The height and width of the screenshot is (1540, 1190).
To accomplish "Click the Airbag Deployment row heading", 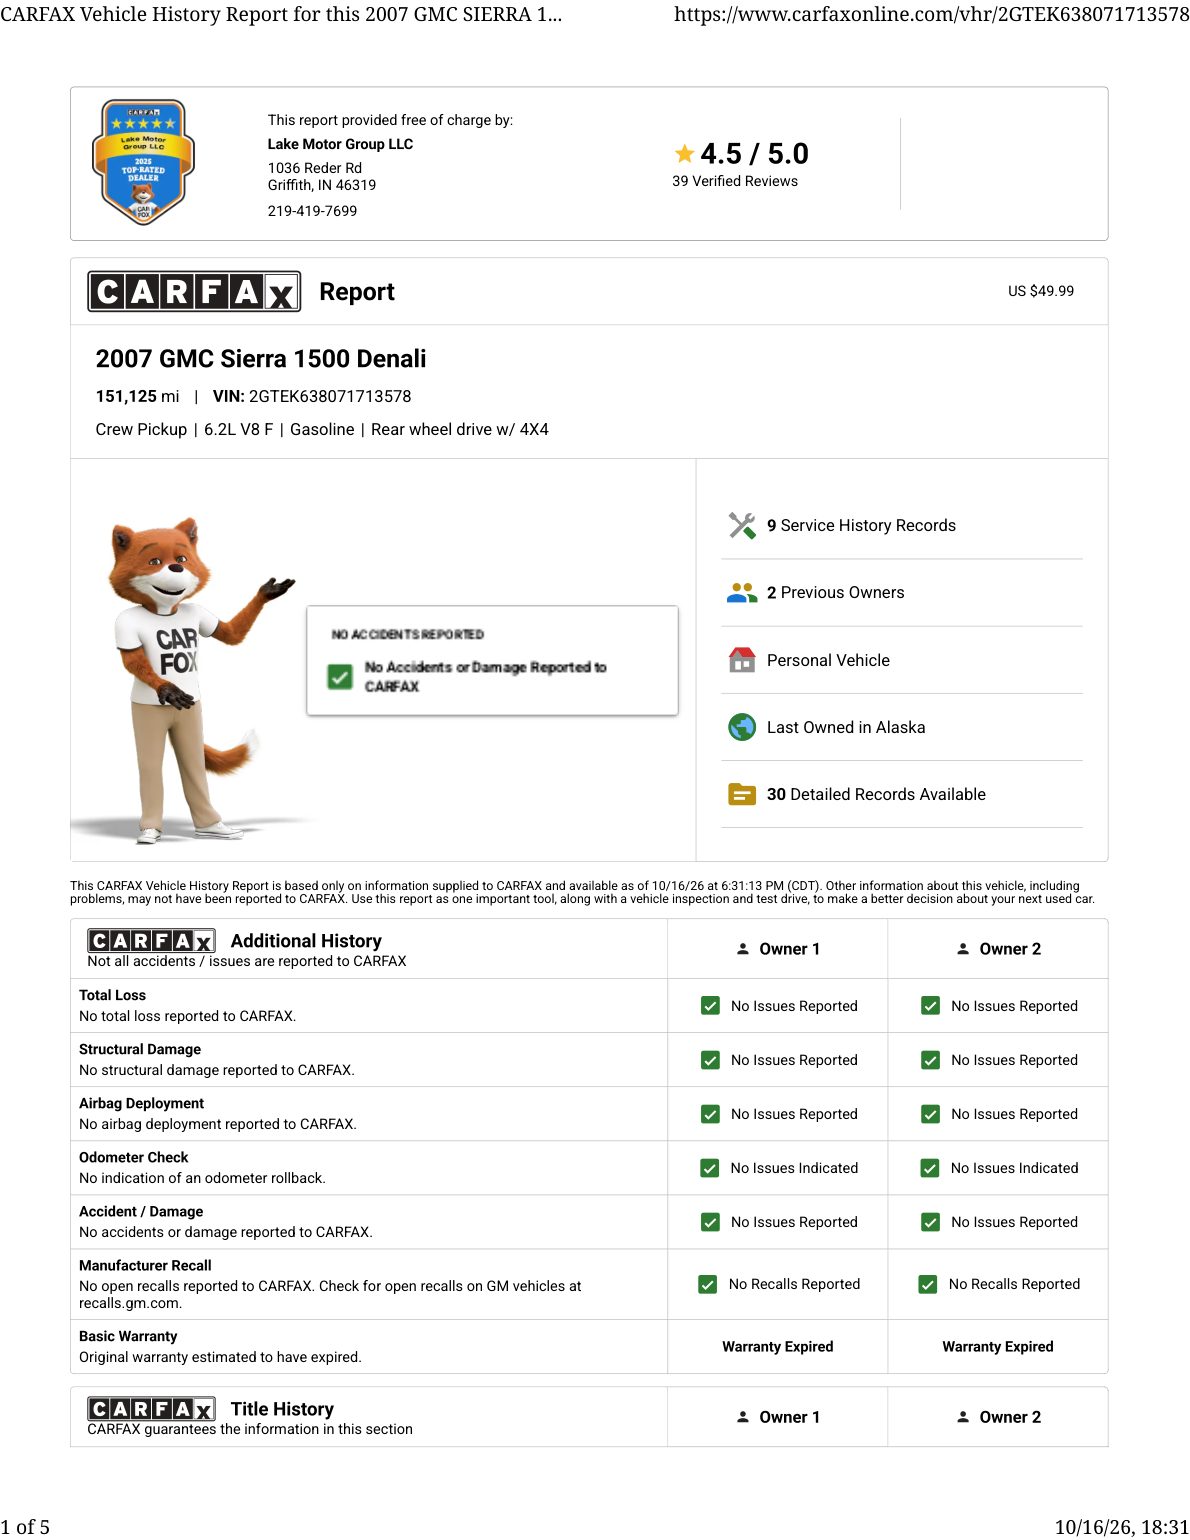I will [x=141, y=1103].
